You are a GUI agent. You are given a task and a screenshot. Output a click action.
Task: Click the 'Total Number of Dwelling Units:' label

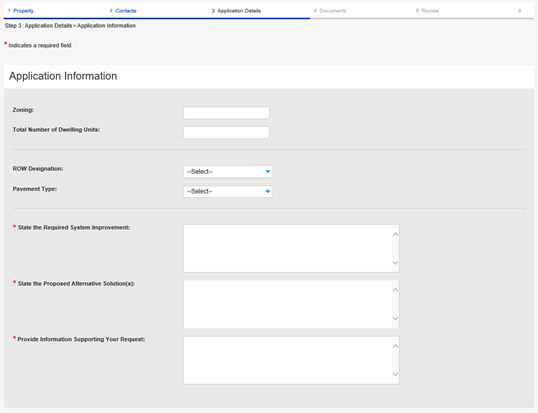pos(56,130)
